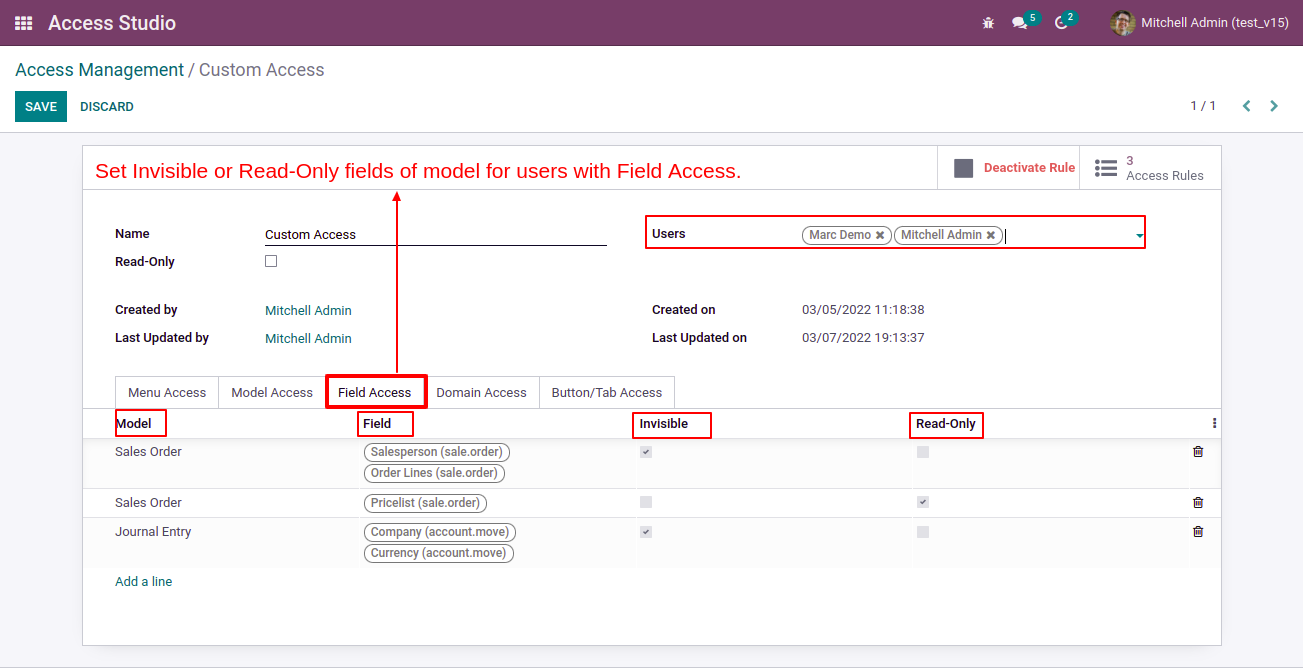Image resolution: width=1303 pixels, height=668 pixels.
Task: Click Add a line link
Action: 143,582
